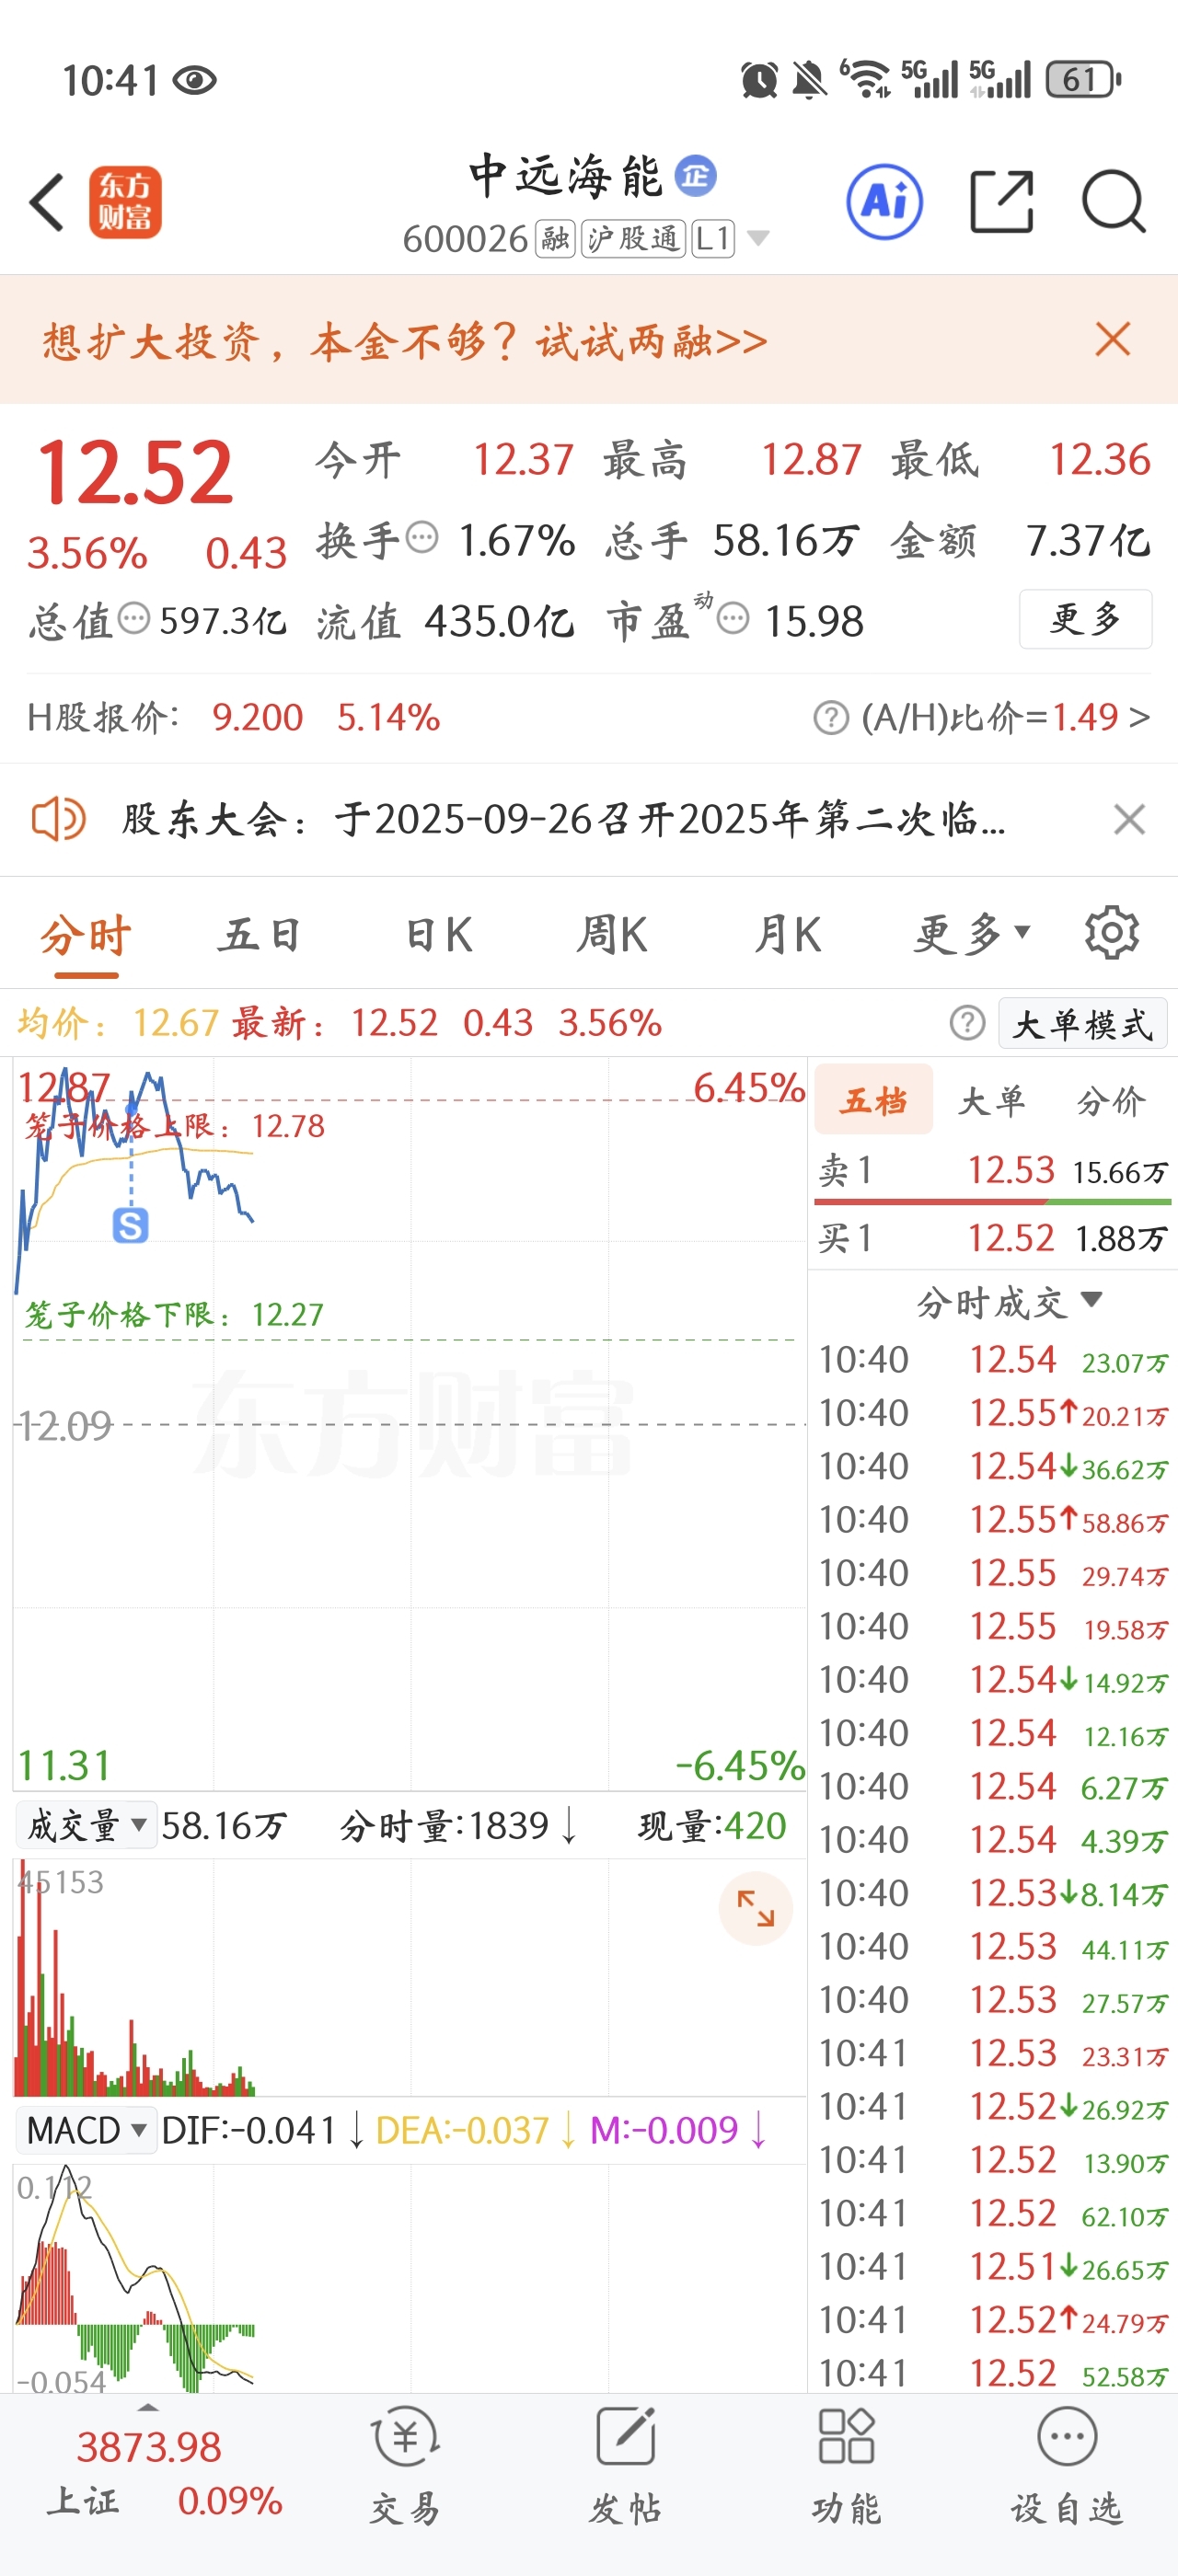The width and height of the screenshot is (1178, 2576).
Task: Tap the 笼子价格上限 12.78 label
Action: click(175, 1126)
